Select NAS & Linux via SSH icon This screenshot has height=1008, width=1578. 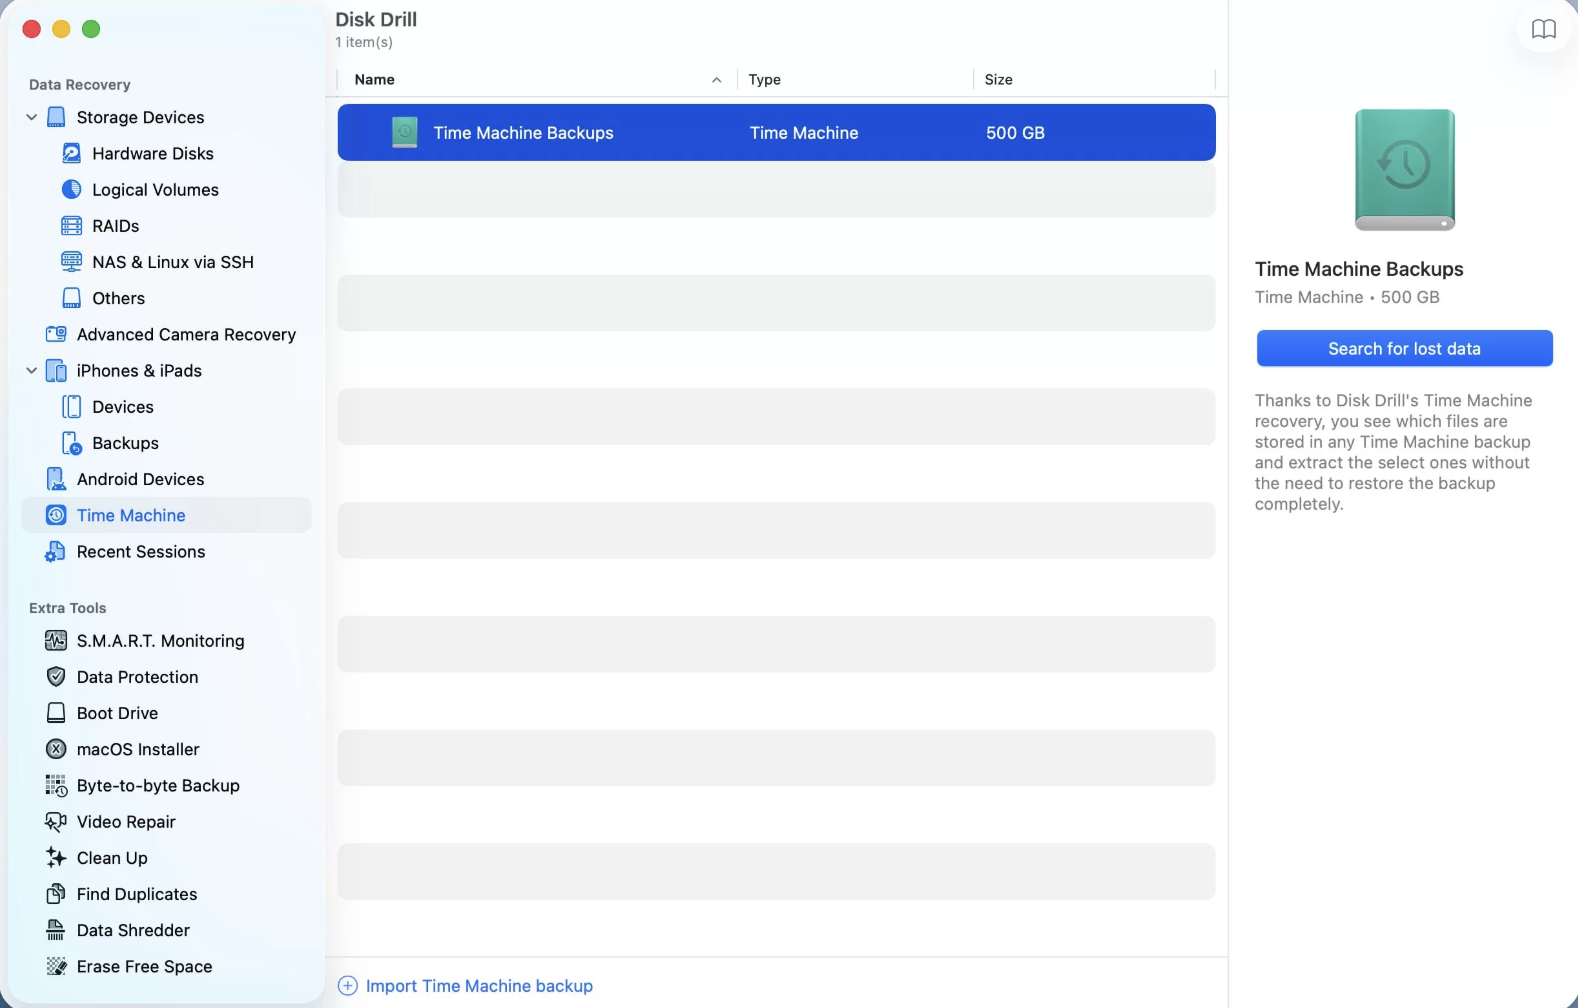point(71,262)
